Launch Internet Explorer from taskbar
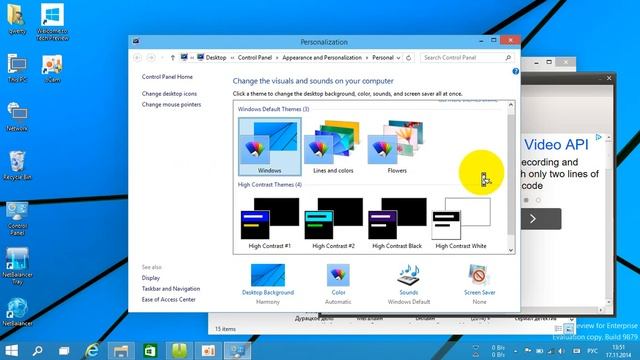The image size is (640, 360). point(92,351)
